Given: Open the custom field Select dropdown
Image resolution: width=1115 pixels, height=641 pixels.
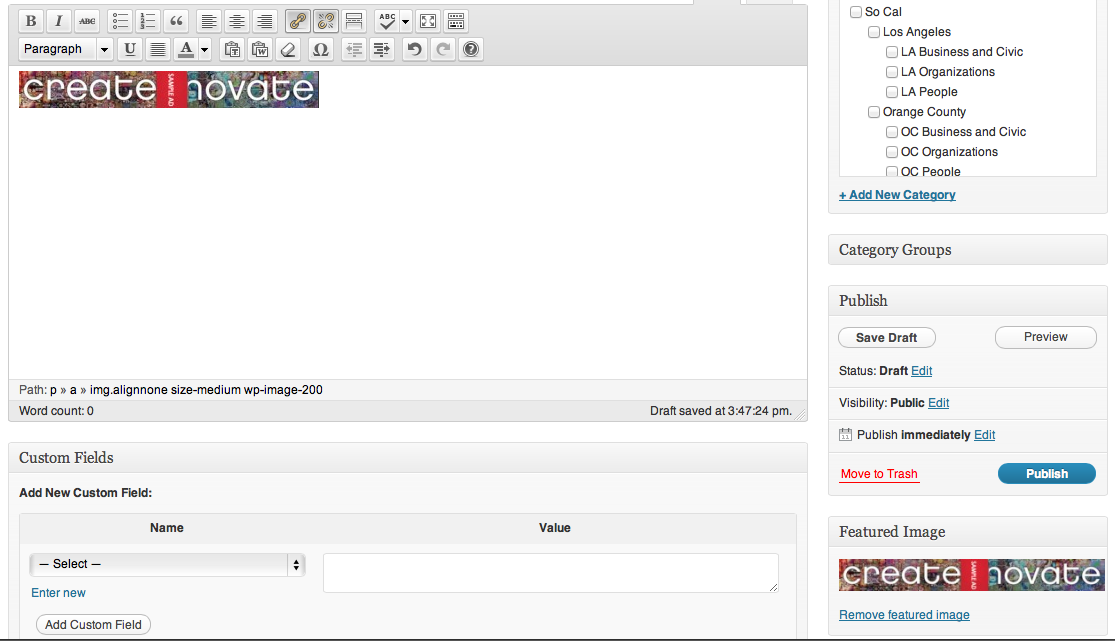Looking at the screenshot, I should (167, 564).
